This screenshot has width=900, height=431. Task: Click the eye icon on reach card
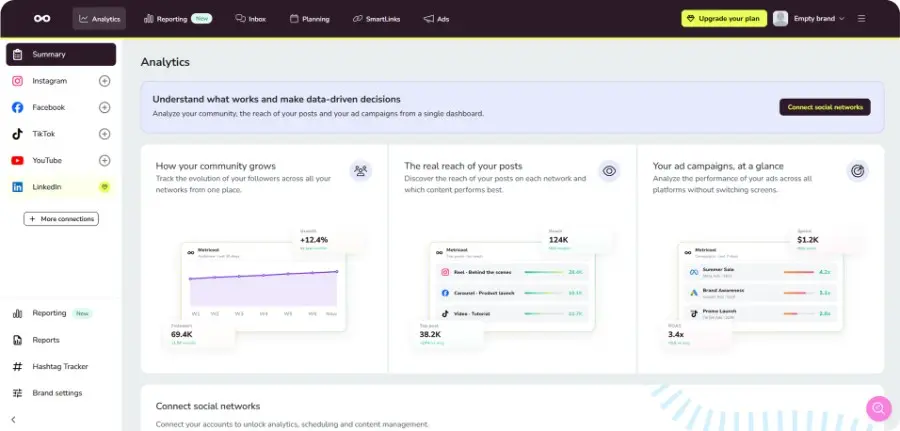609,170
